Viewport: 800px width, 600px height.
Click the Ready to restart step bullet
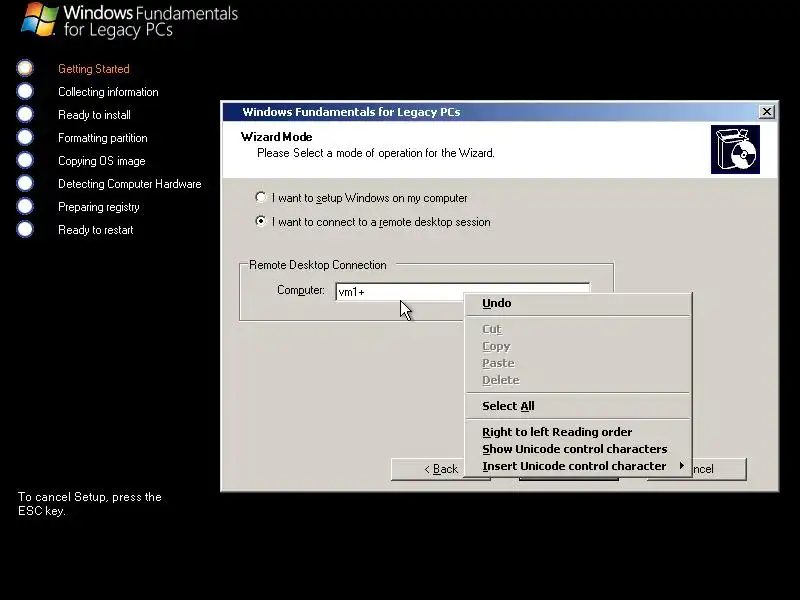25,229
